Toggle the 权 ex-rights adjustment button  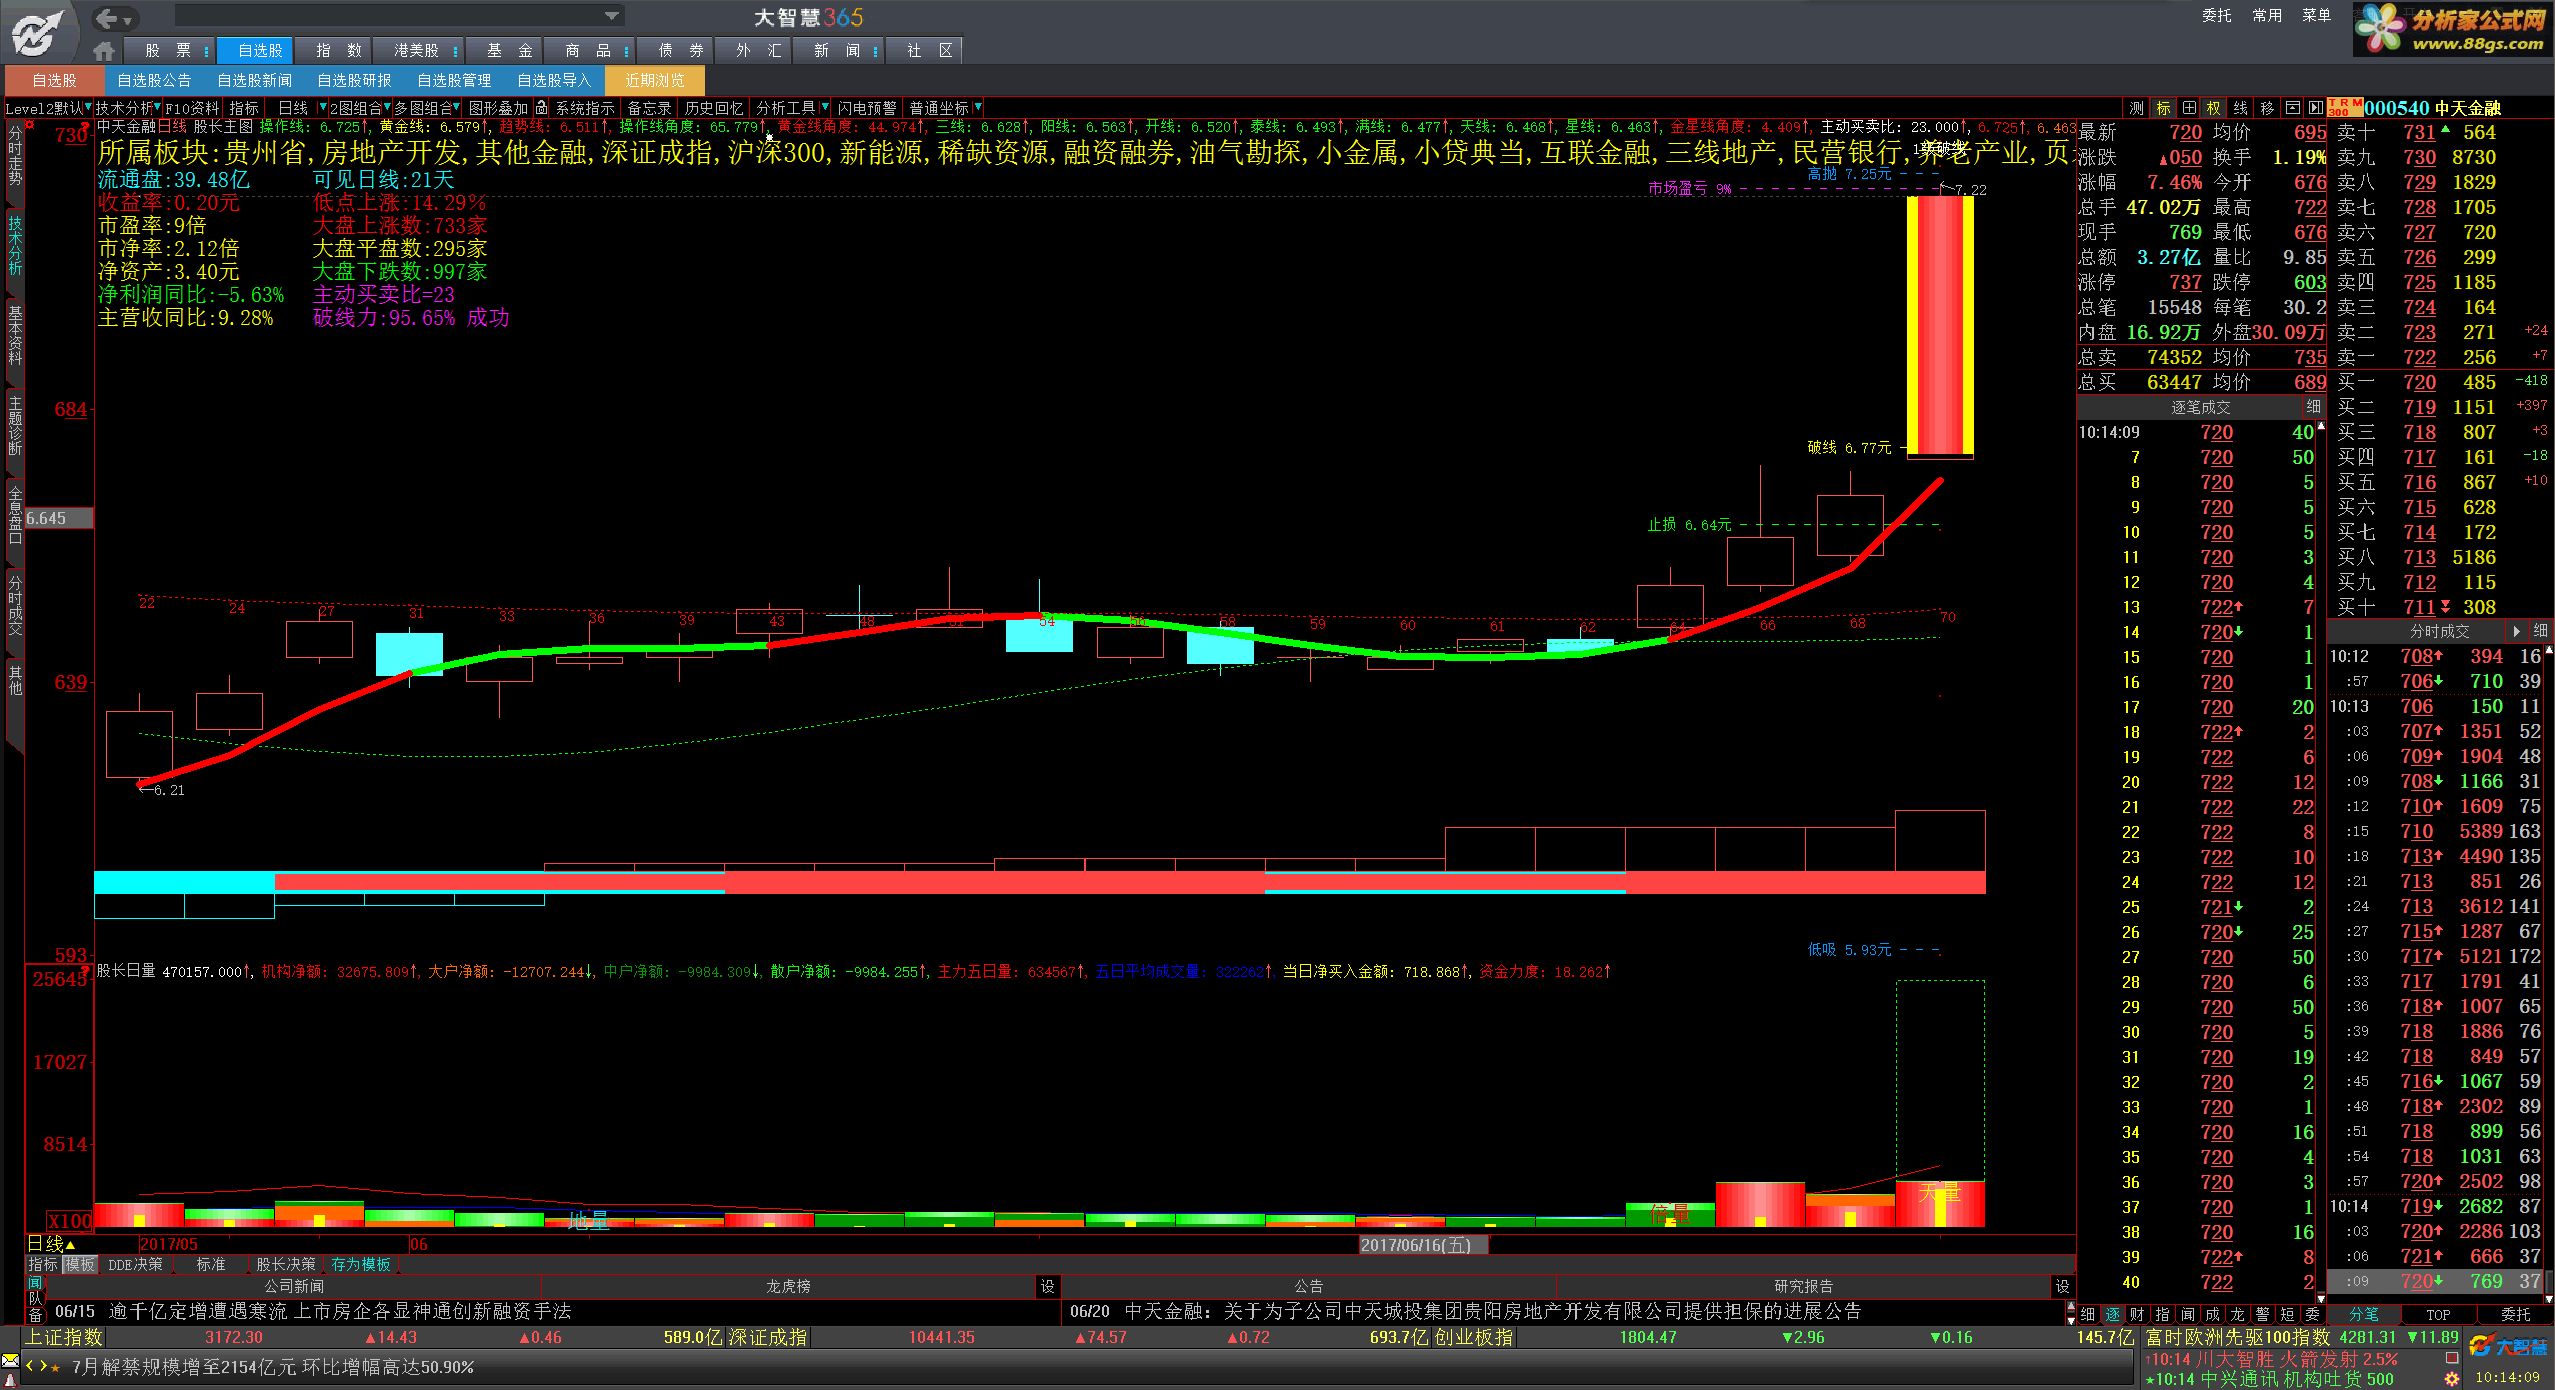(x=2214, y=108)
